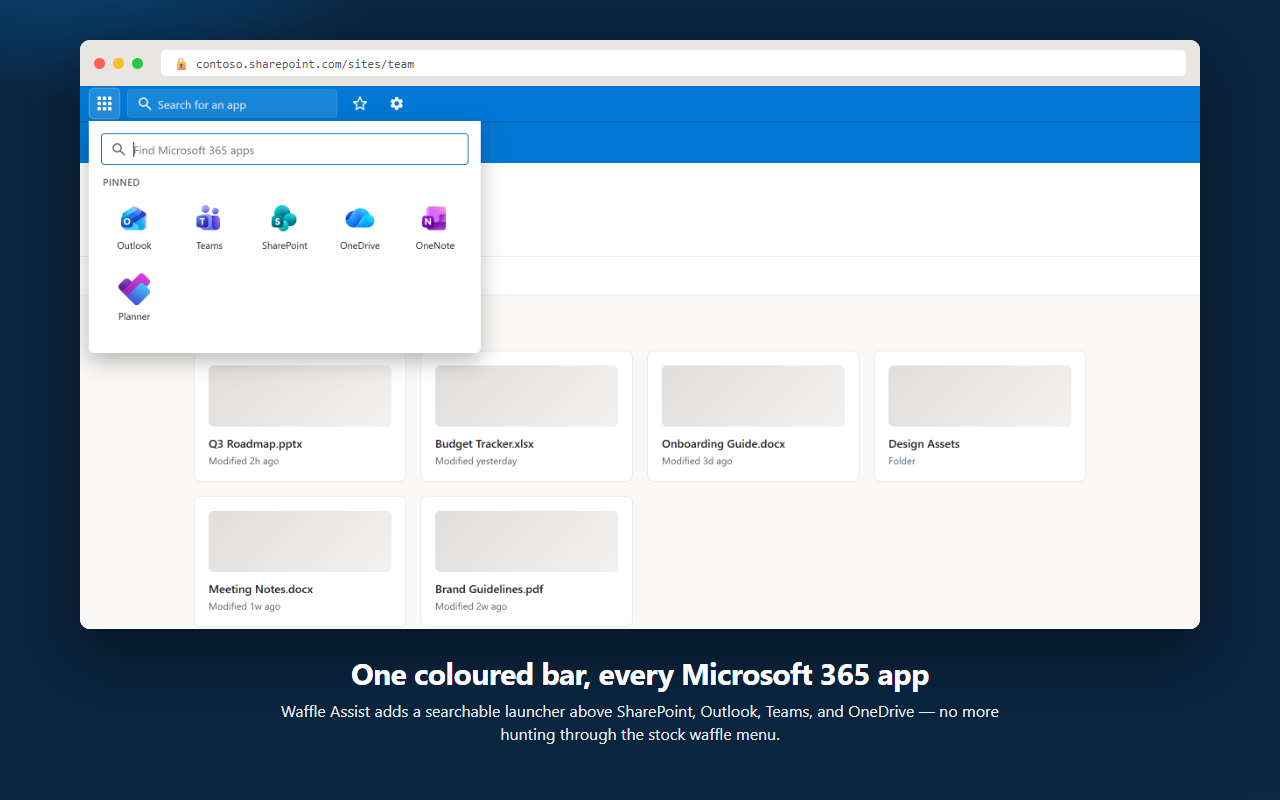Click the Q3 Roadmap.pptx file name

[255, 444]
